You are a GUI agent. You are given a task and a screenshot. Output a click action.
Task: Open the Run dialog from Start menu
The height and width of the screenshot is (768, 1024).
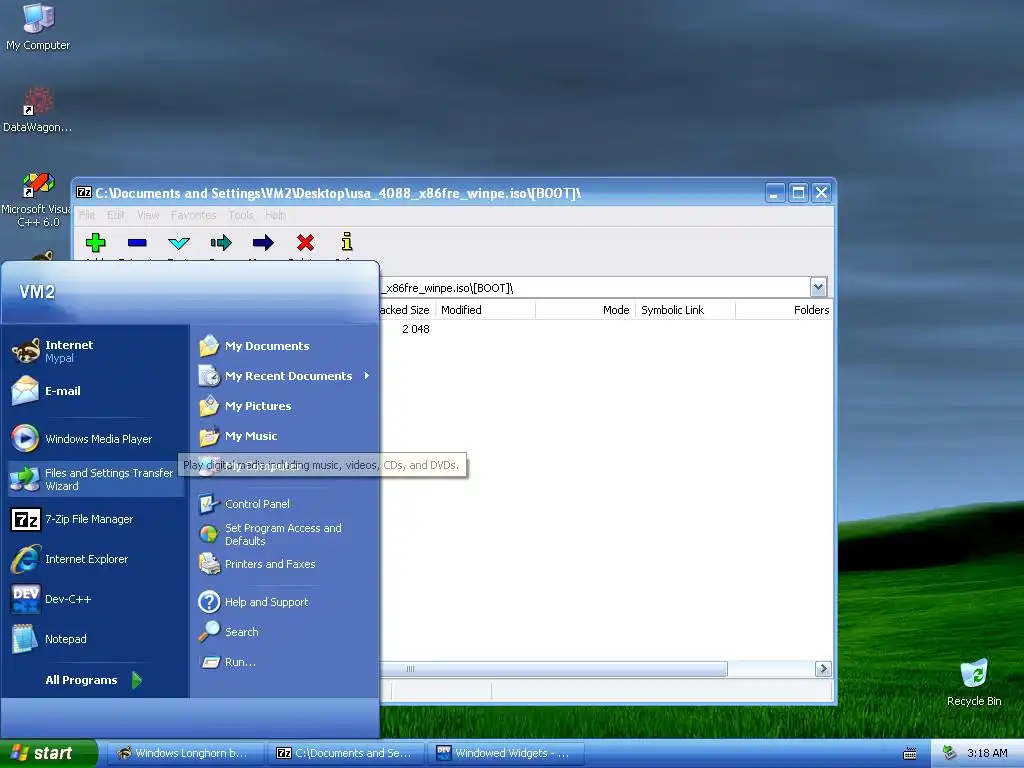(x=284, y=662)
